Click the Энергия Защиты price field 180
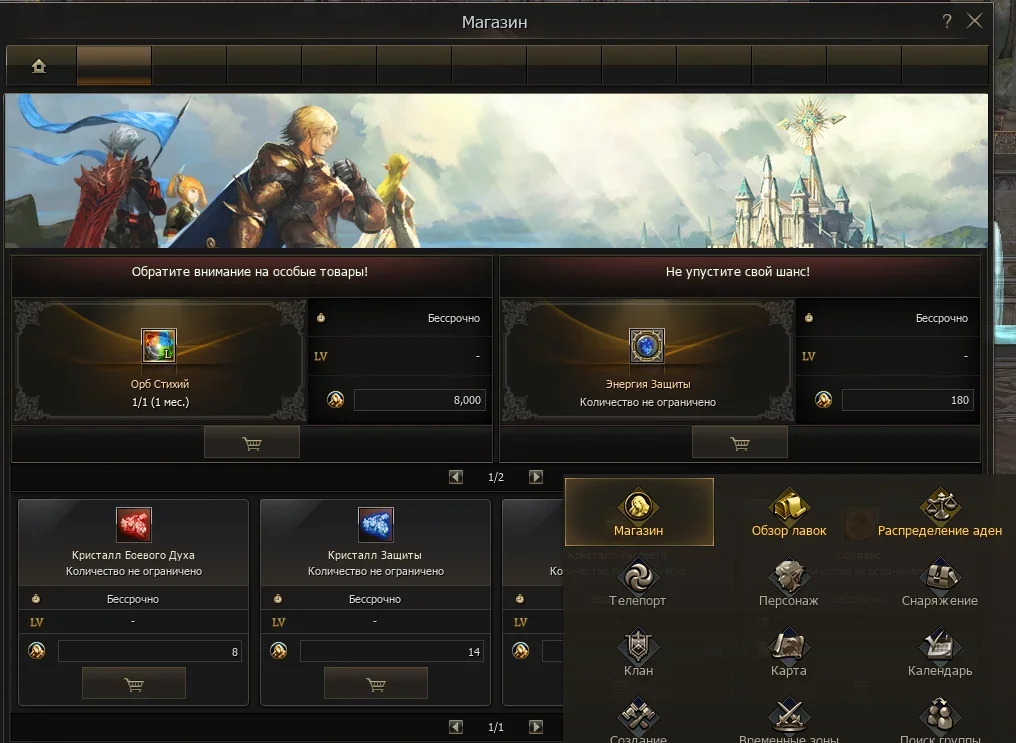The image size is (1016, 743). tap(907, 400)
